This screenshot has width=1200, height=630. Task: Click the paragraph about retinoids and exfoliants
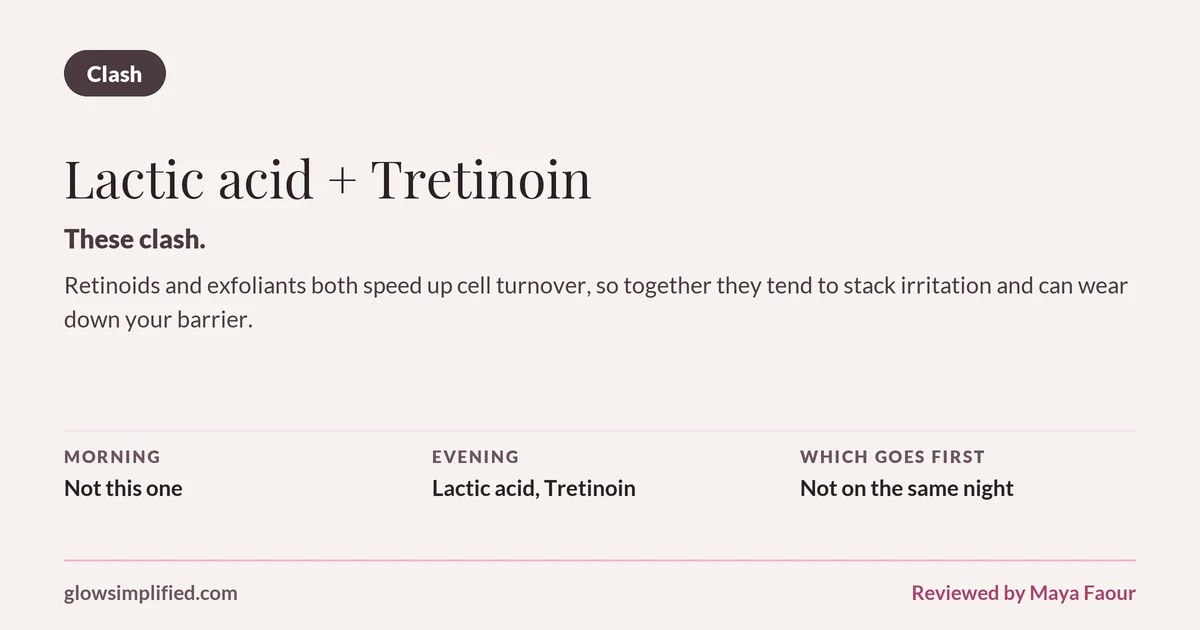[x=596, y=303]
